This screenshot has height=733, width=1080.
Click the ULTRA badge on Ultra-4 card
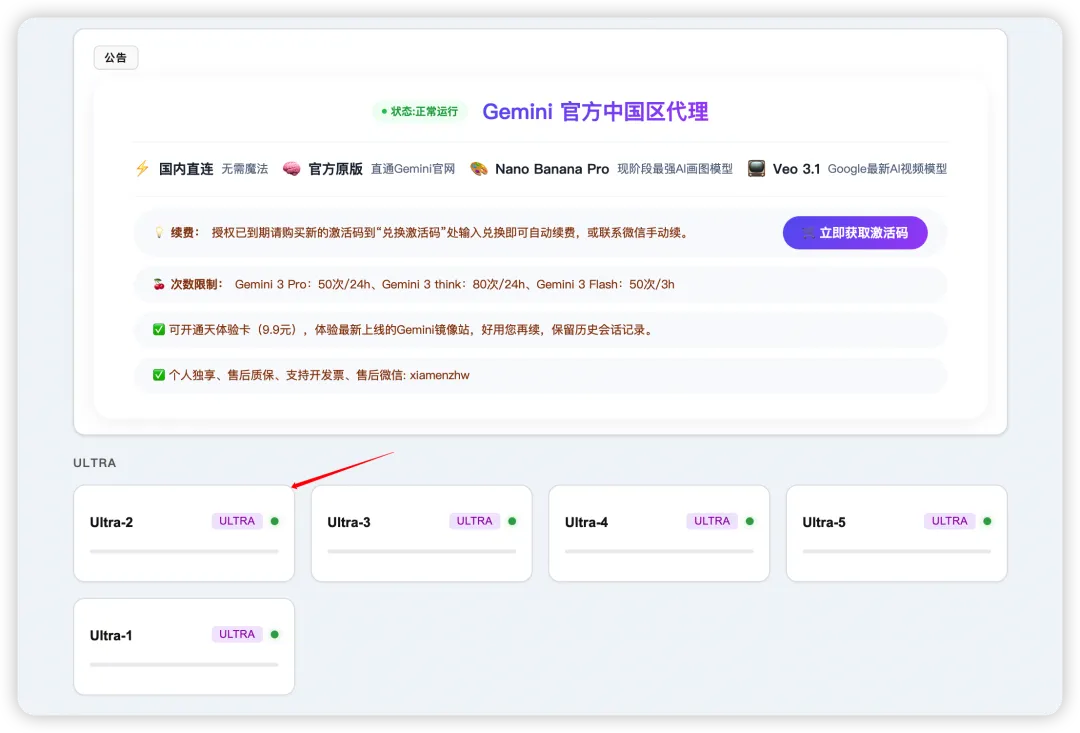(x=712, y=522)
